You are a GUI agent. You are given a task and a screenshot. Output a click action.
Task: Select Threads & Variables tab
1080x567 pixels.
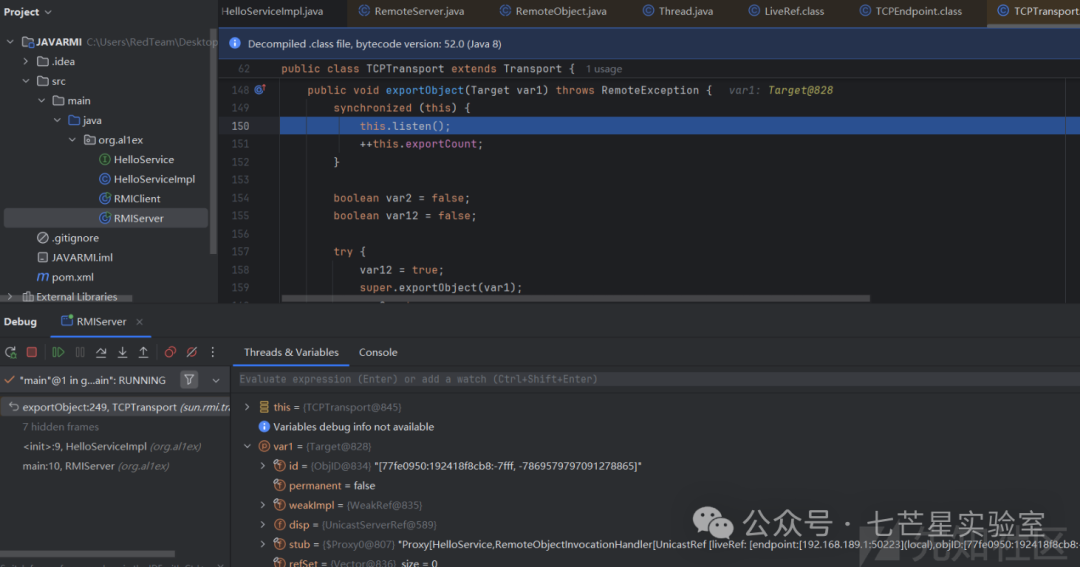pos(291,352)
